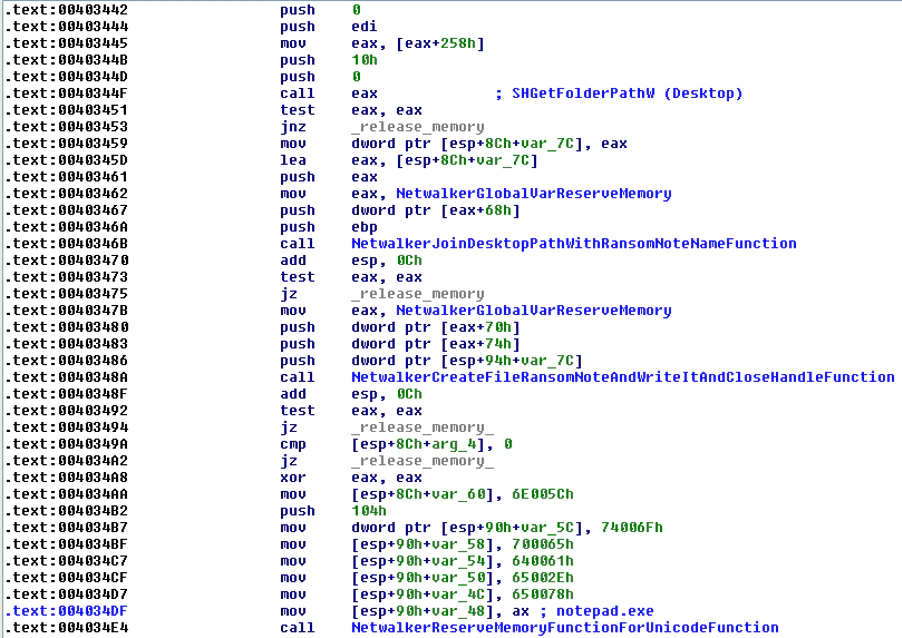902x638 pixels.
Task: Select address .text:0040344F call line
Action: [x=66, y=93]
